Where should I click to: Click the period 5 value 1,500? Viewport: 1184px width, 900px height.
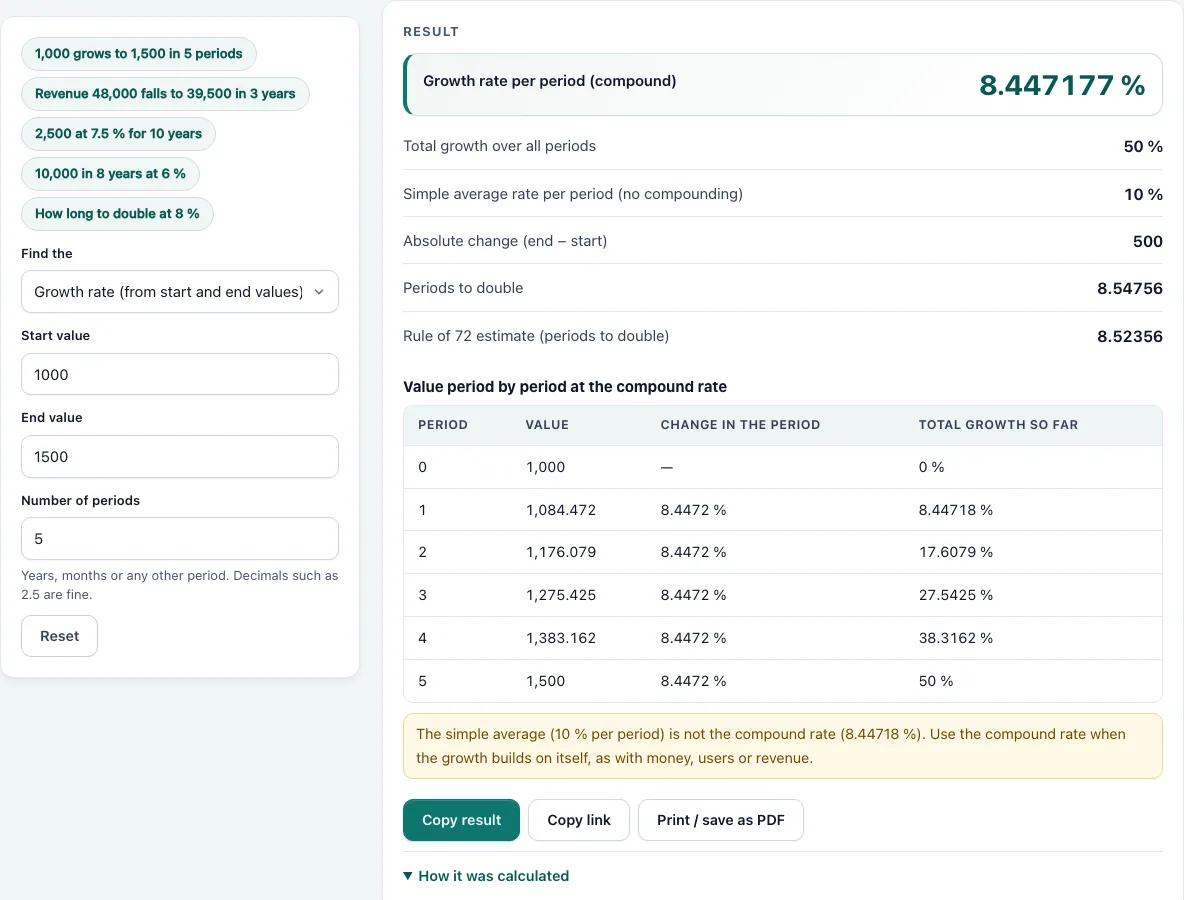click(545, 682)
